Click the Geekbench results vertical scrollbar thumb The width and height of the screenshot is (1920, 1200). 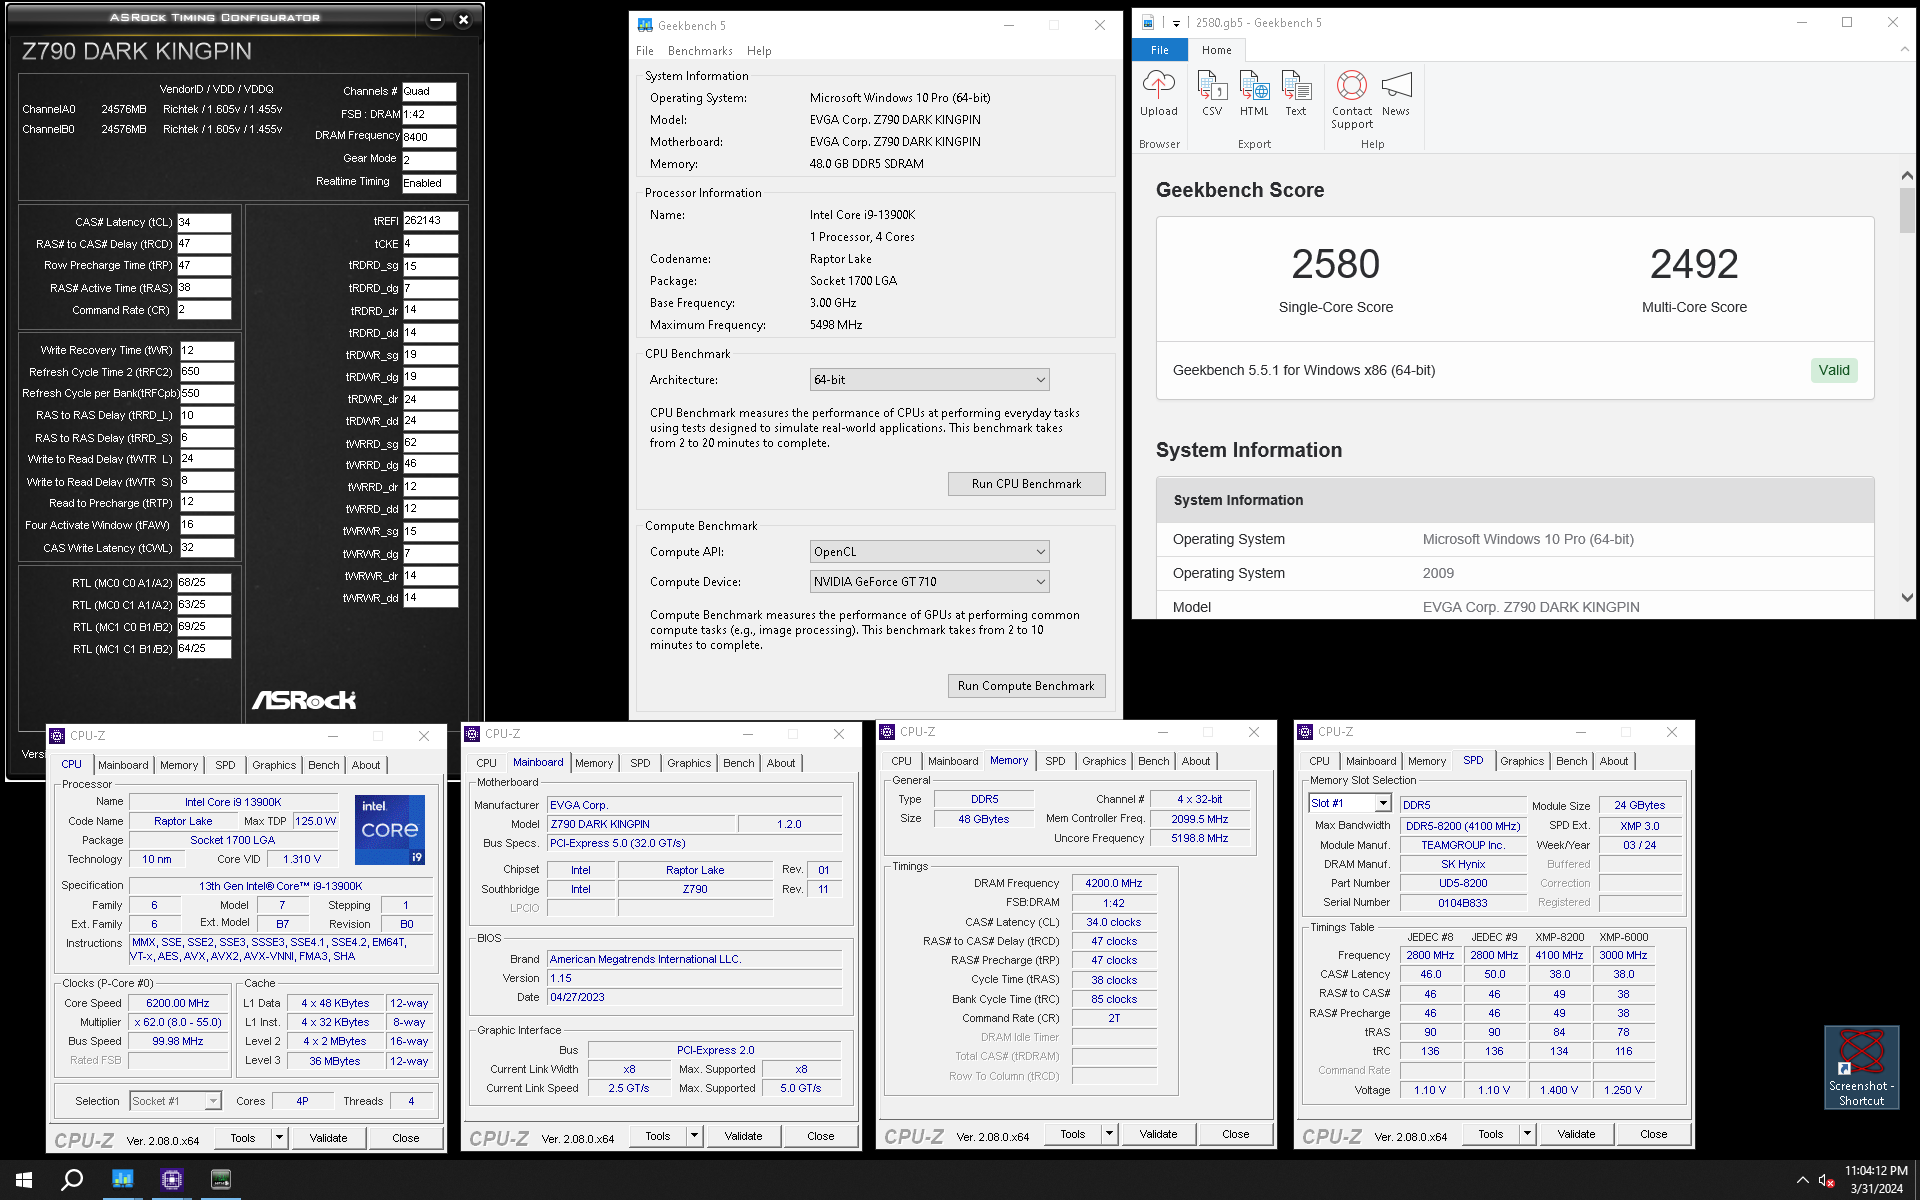pos(1907,210)
